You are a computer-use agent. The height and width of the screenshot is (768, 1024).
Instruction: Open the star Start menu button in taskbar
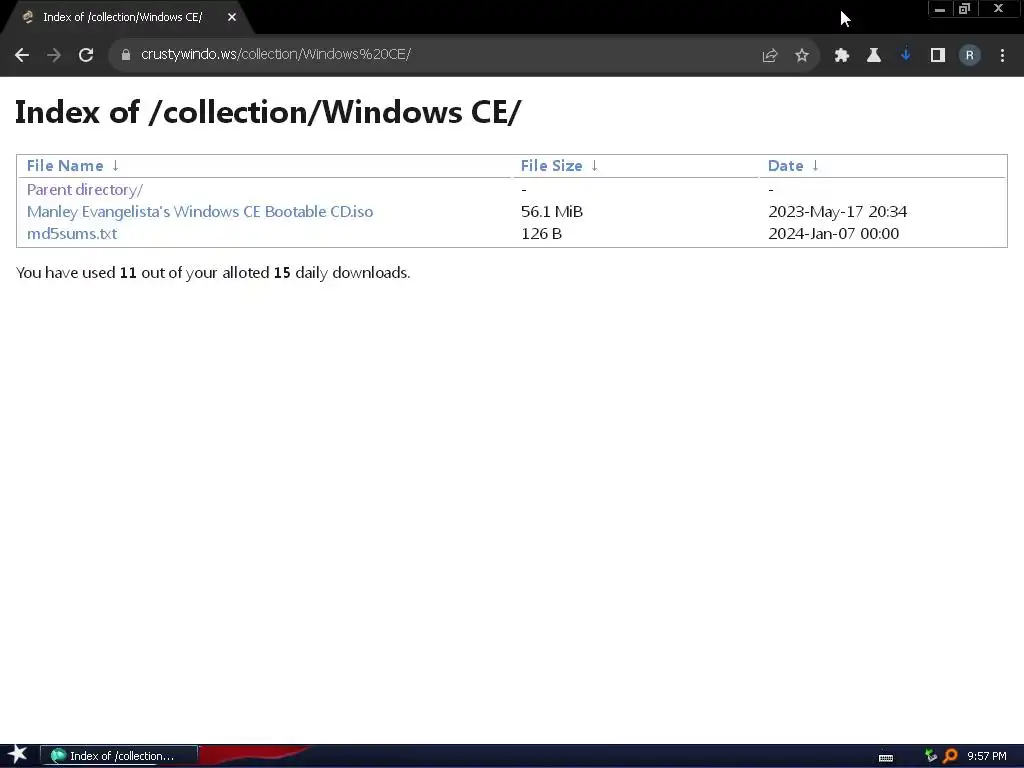(x=18, y=755)
